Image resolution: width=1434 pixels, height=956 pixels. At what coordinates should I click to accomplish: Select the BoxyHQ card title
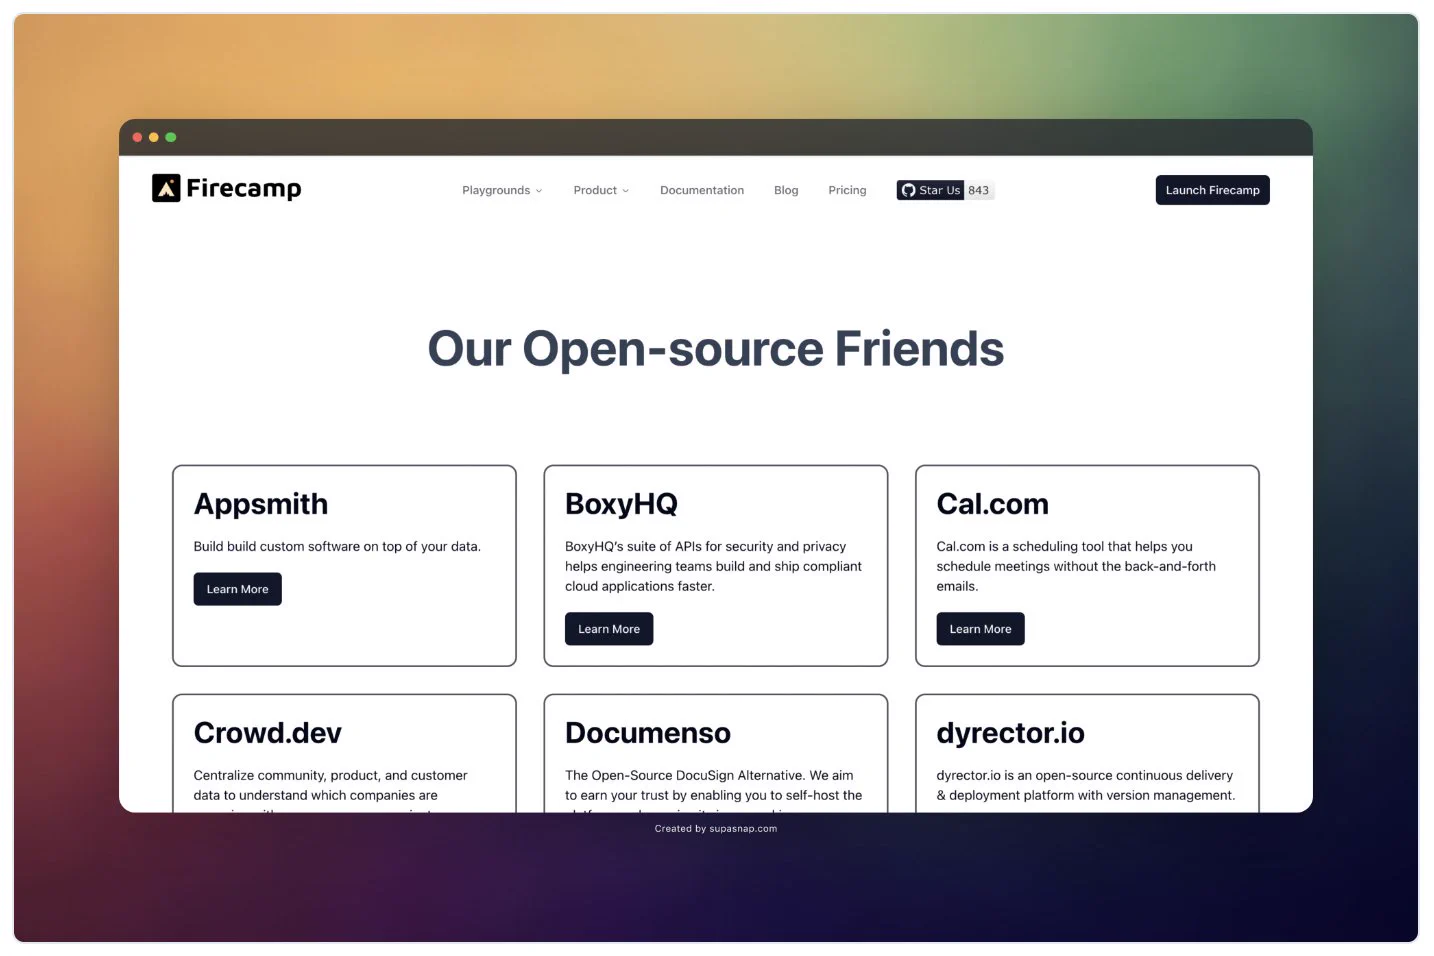[621, 504]
